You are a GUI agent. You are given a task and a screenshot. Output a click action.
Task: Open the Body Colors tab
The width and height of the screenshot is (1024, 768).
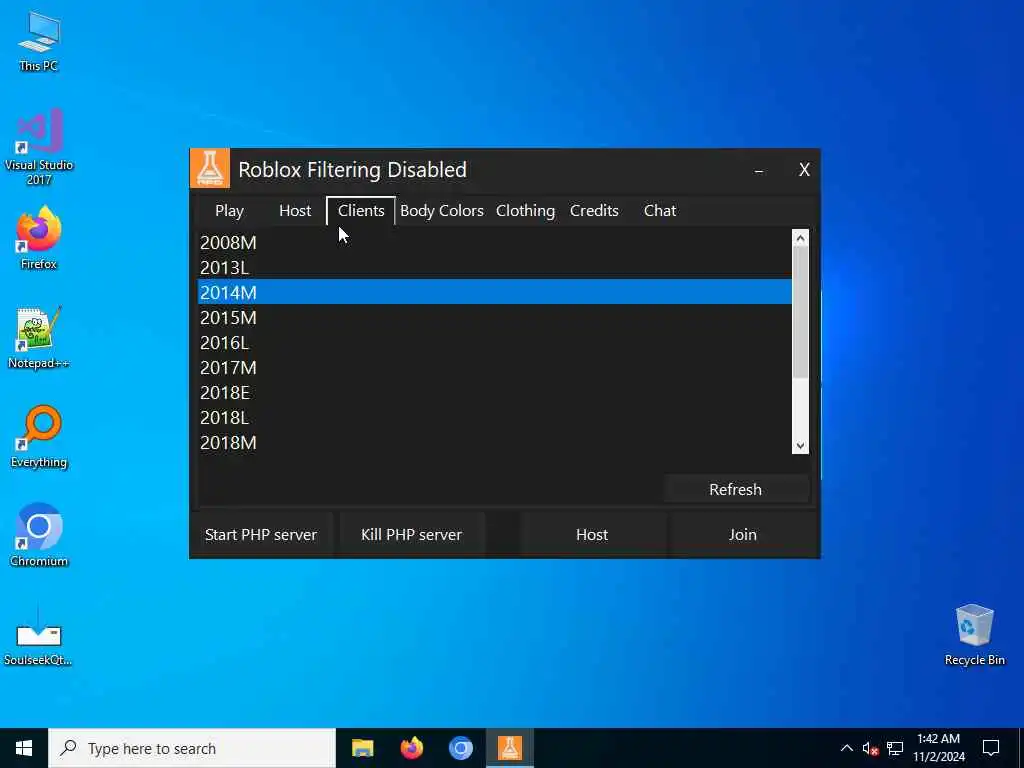tap(441, 211)
